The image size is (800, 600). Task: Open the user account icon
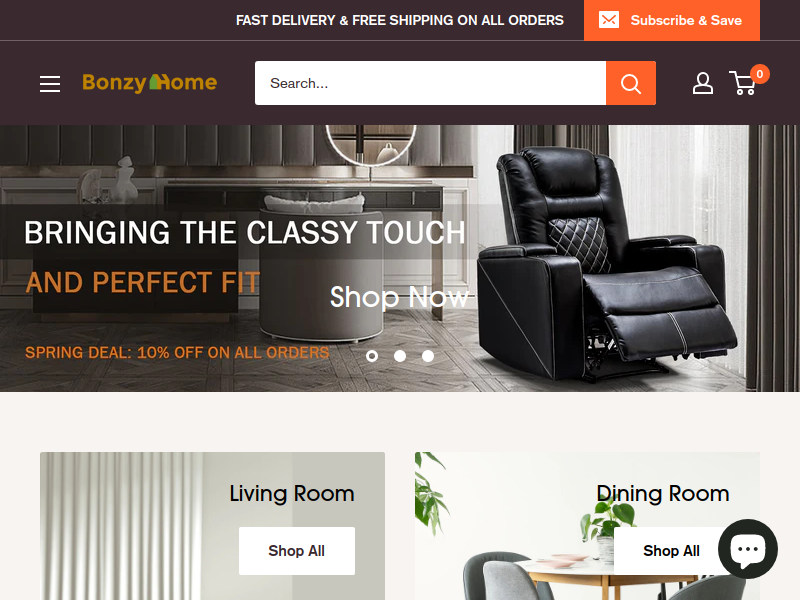[x=703, y=83]
